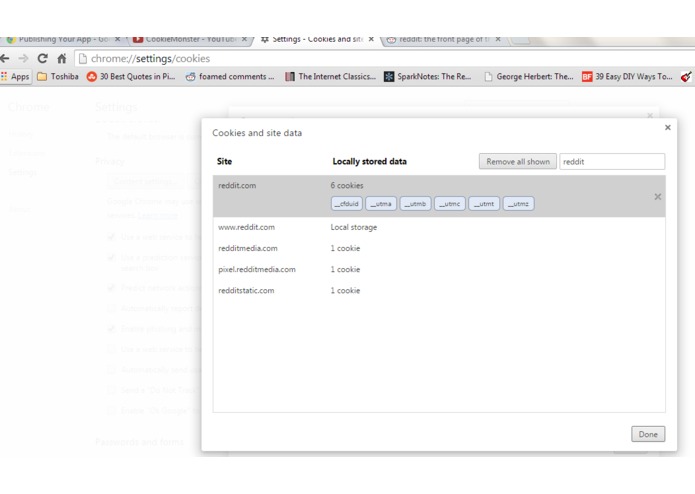
Task: Close the CookieMonster - YouTube tab
Action: [x=244, y=39]
